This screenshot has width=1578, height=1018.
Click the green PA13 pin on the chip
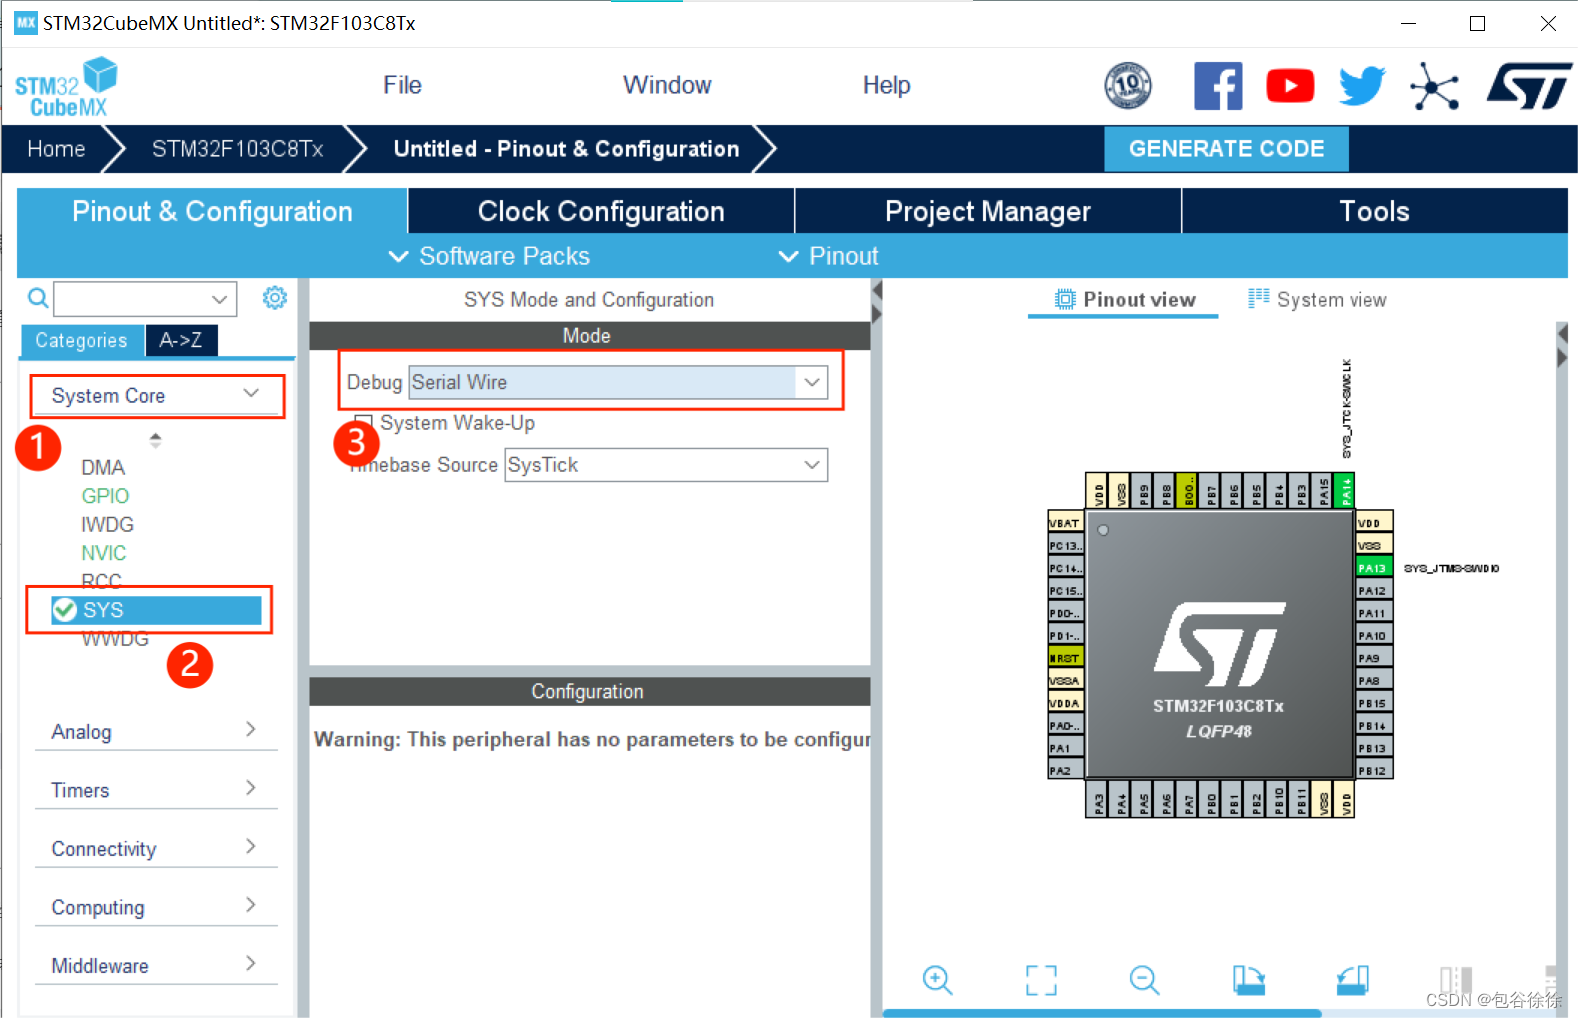click(x=1374, y=568)
